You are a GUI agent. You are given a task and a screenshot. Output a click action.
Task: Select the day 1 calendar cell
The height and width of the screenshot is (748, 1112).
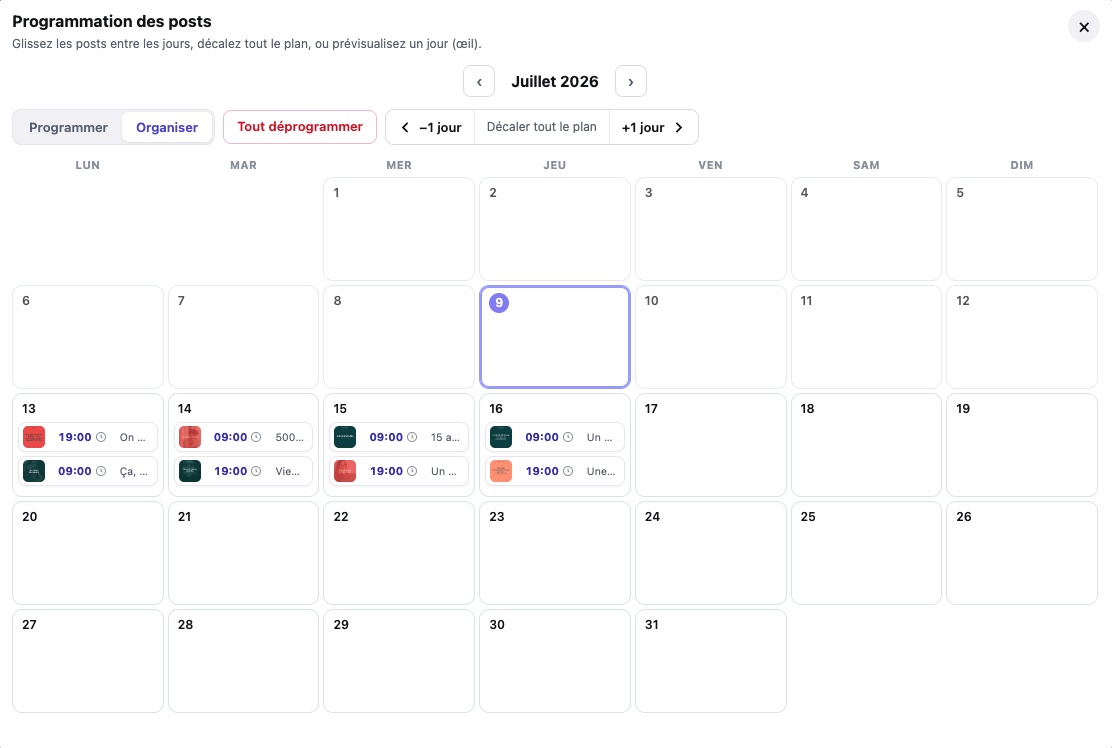(399, 229)
